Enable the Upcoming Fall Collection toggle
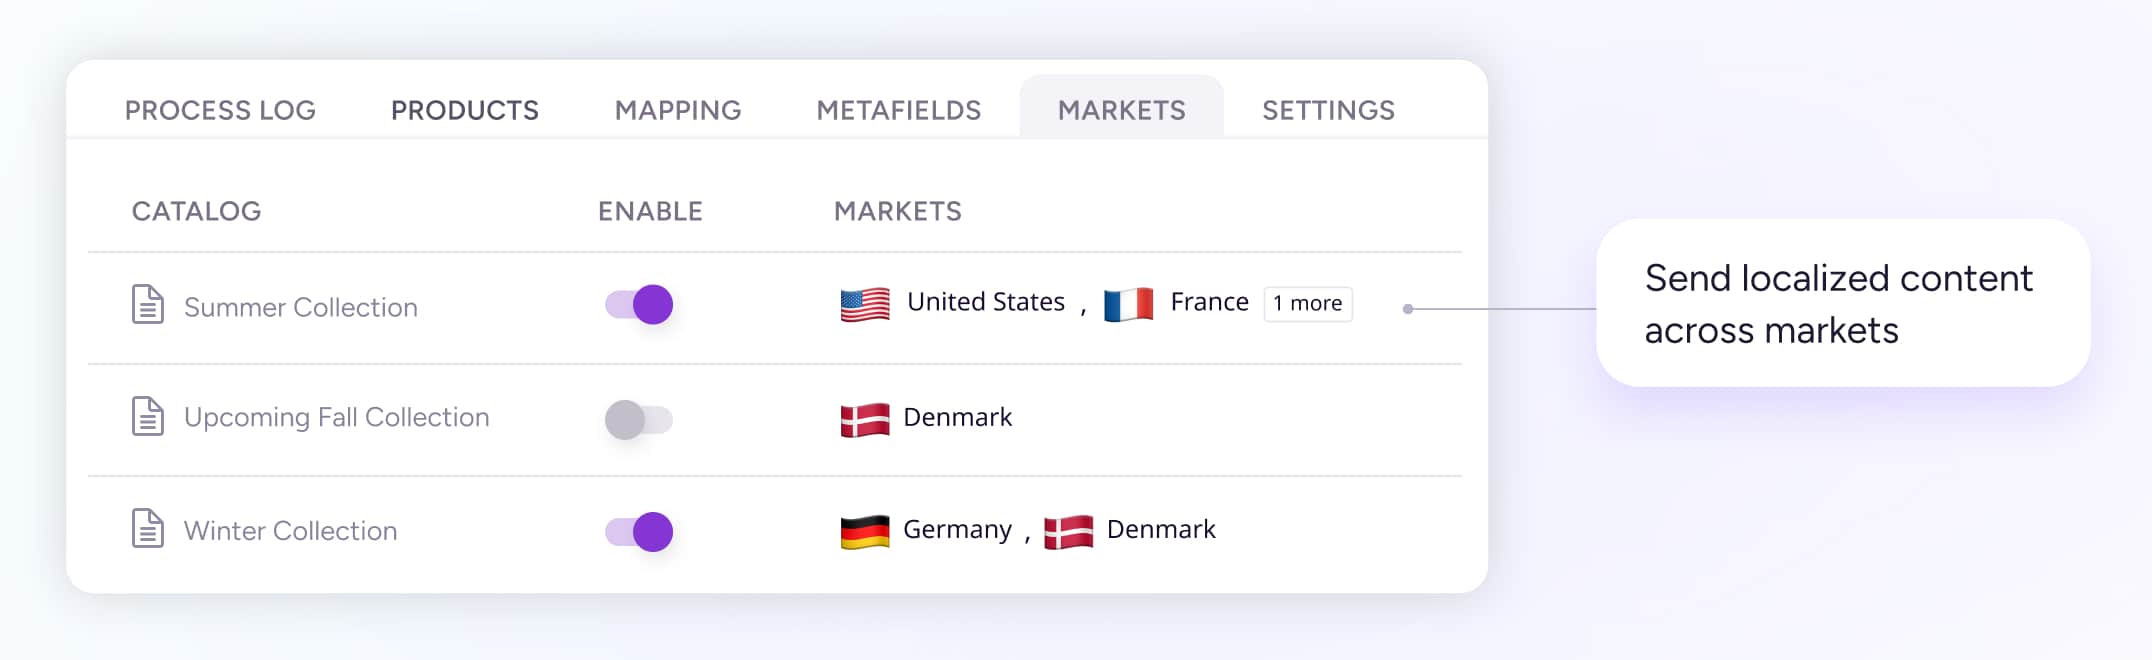The width and height of the screenshot is (2152, 660). point(639,419)
